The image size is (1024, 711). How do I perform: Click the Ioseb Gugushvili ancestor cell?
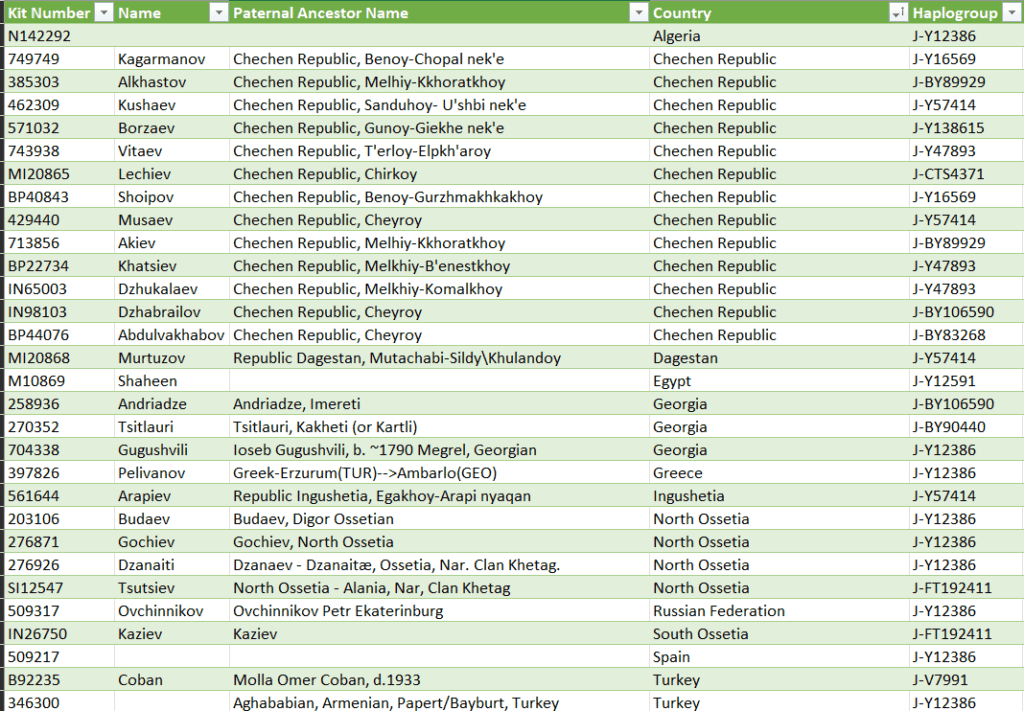click(385, 450)
